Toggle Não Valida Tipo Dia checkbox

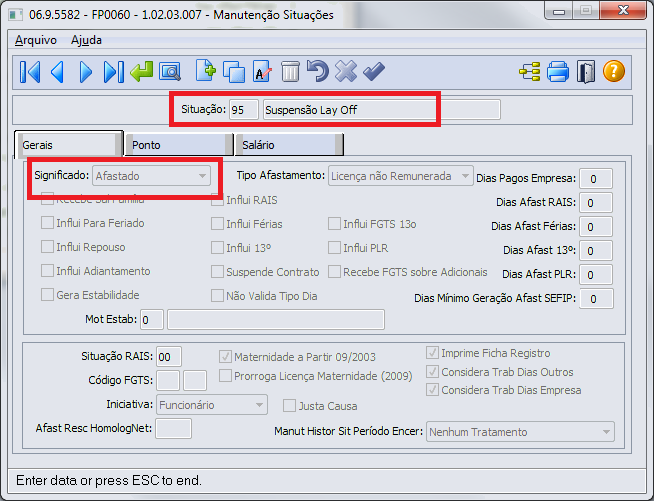pyautogui.click(x=217, y=296)
